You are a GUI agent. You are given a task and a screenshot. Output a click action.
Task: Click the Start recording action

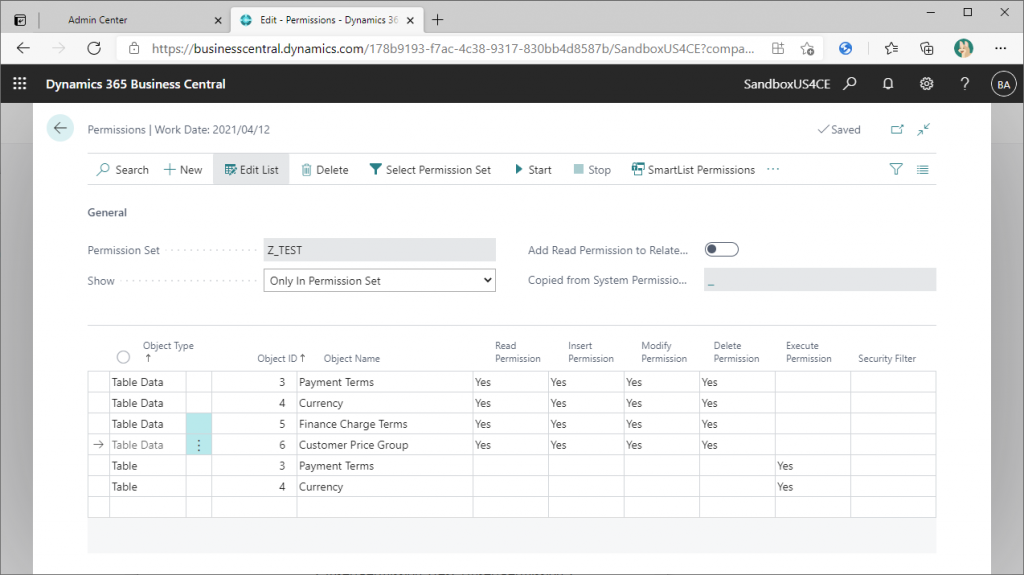533,169
